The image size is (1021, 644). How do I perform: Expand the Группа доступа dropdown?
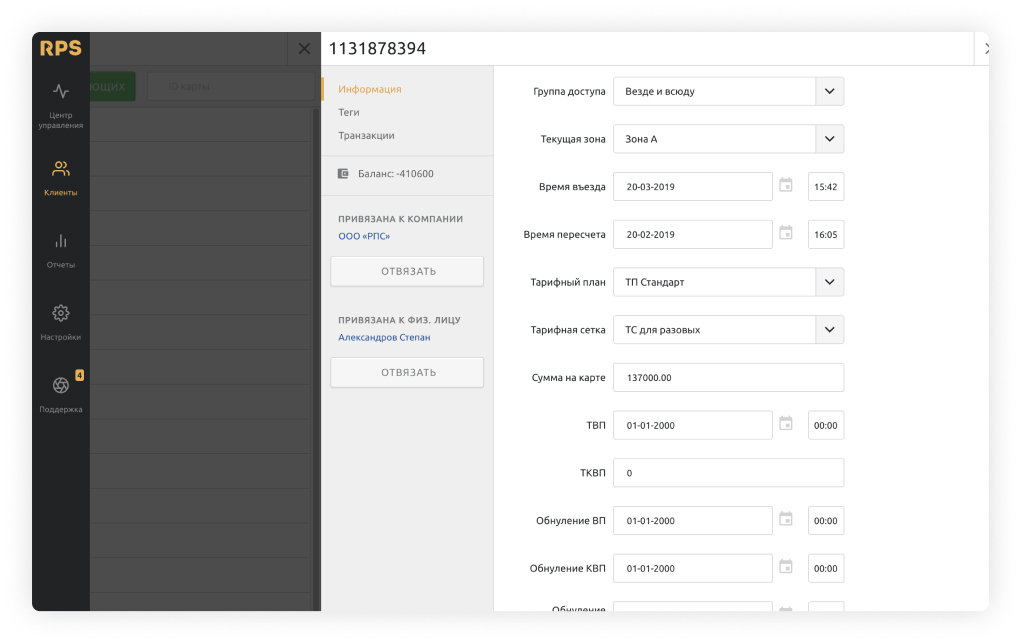[829, 91]
